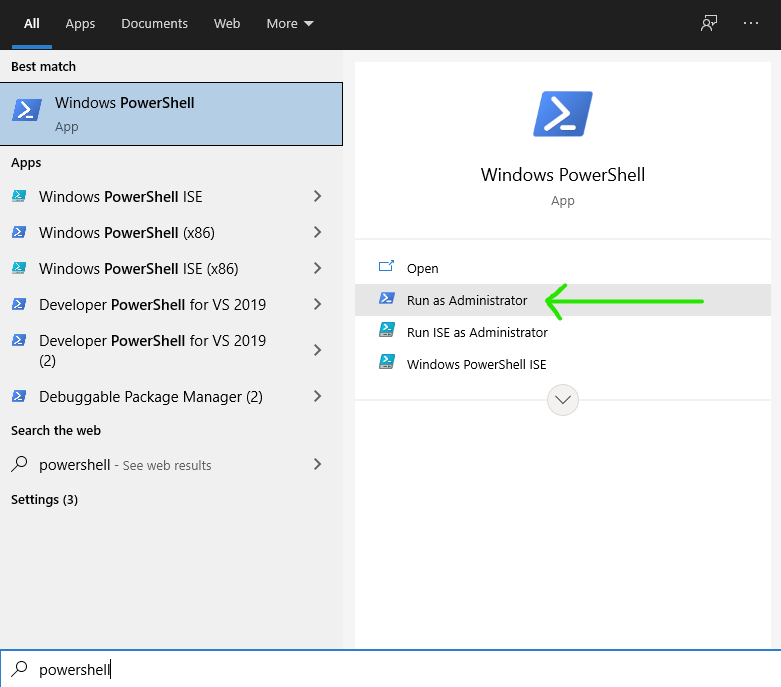The image size is (781, 687).
Task: Expand more actions with the round chevron button
Action: click(563, 400)
